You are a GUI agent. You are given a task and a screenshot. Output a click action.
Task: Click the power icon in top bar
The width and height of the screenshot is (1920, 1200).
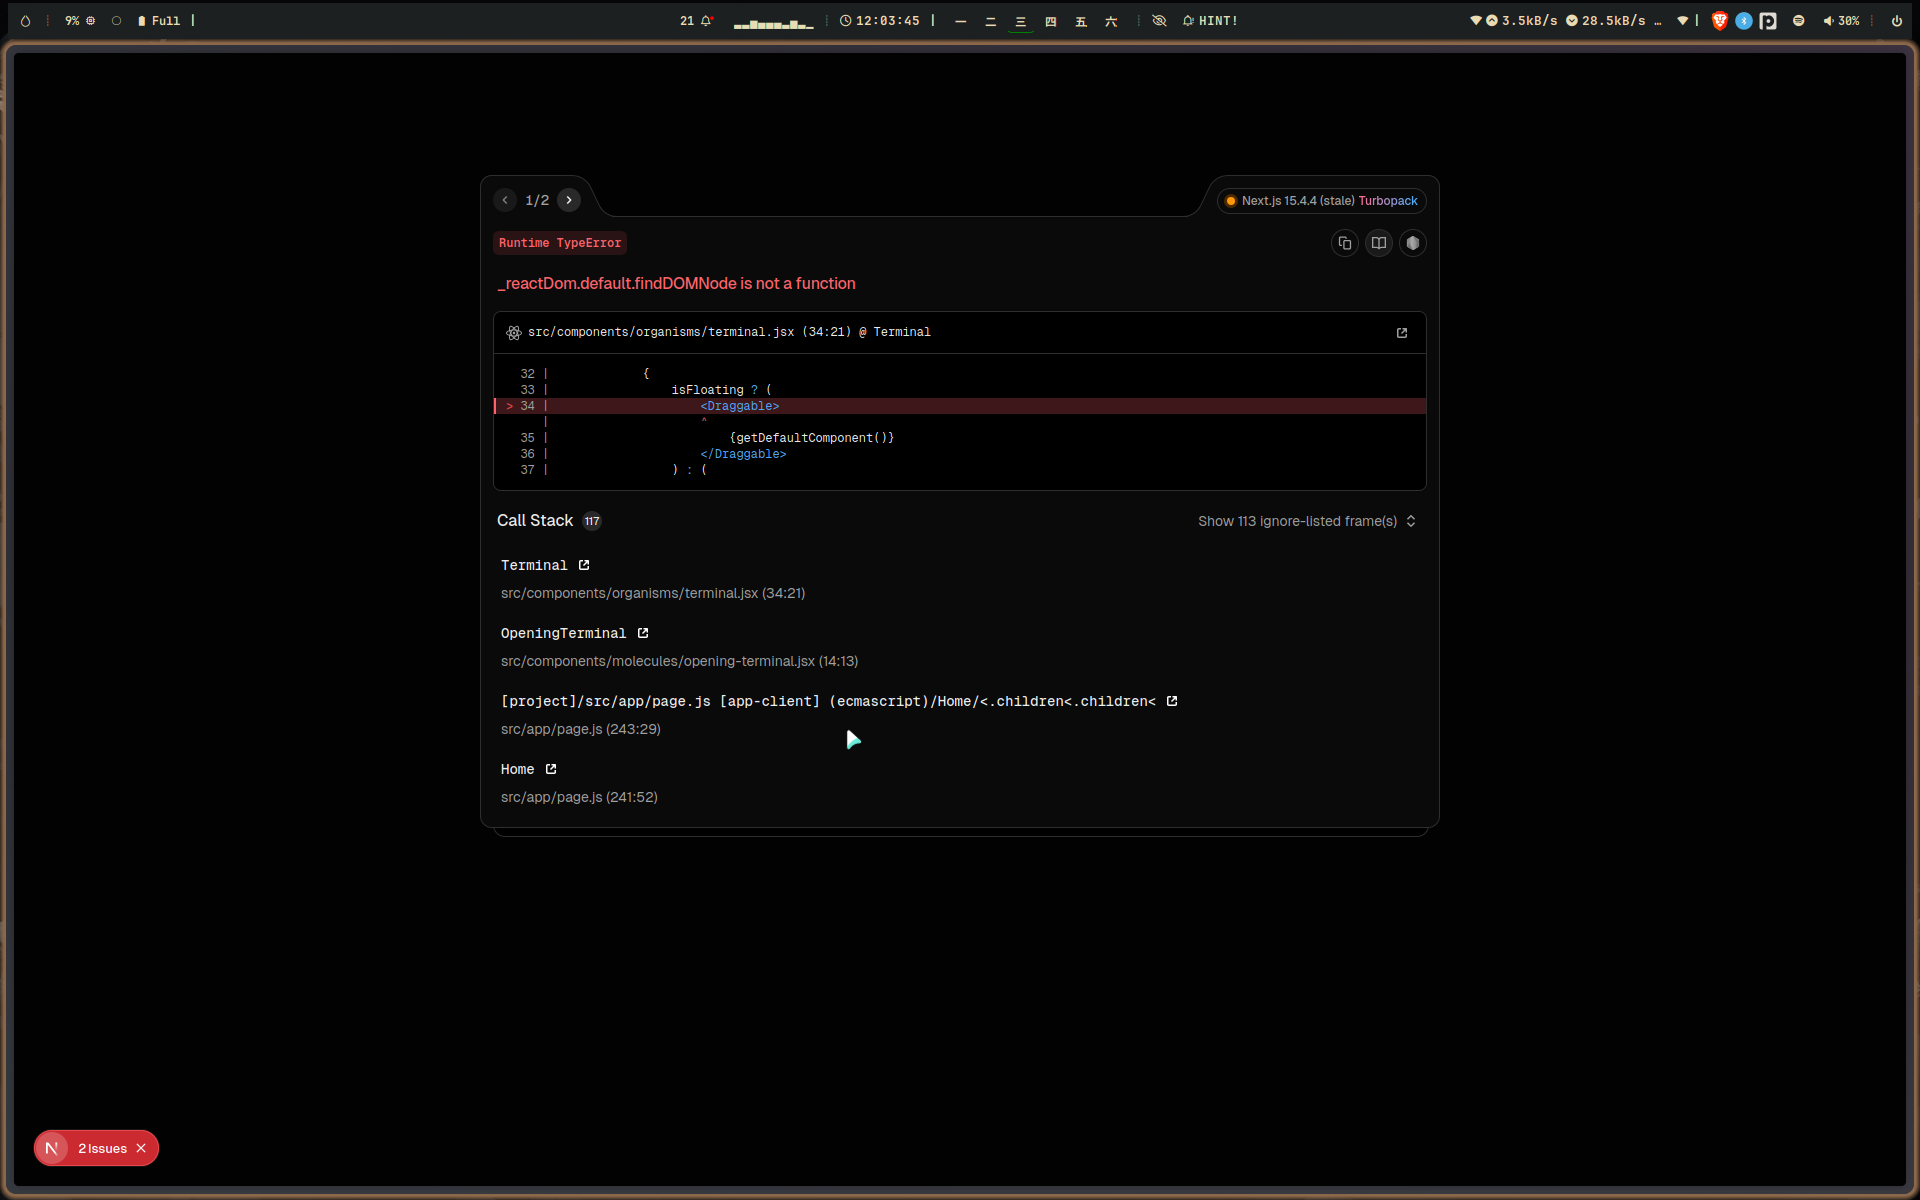1896,21
